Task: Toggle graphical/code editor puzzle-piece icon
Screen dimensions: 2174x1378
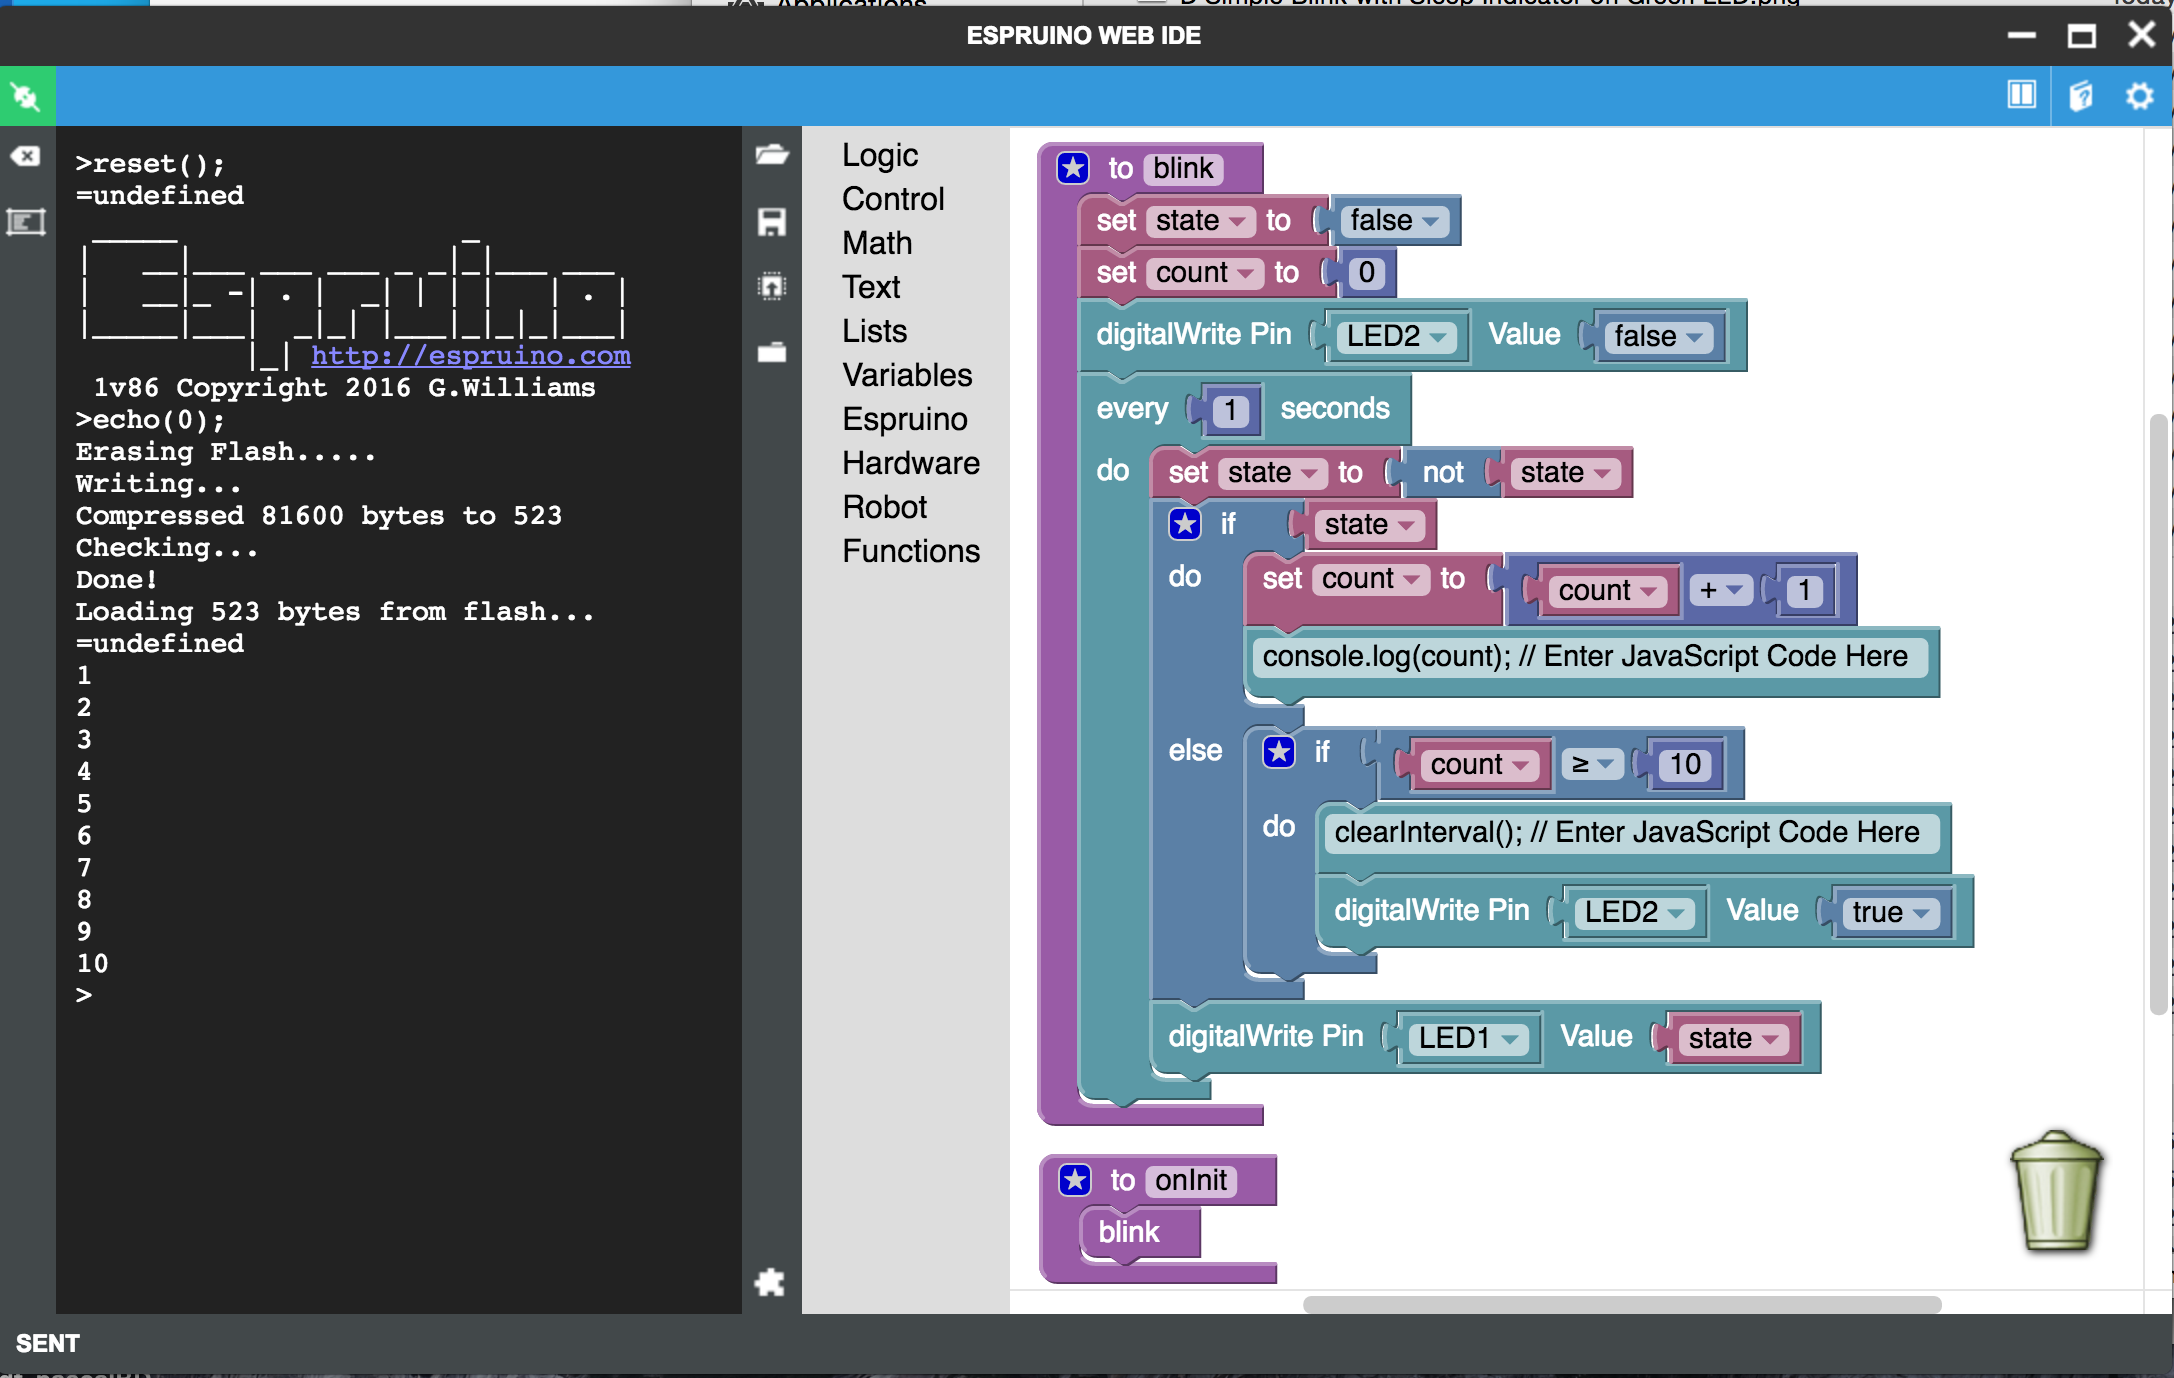Action: pos(770,1281)
